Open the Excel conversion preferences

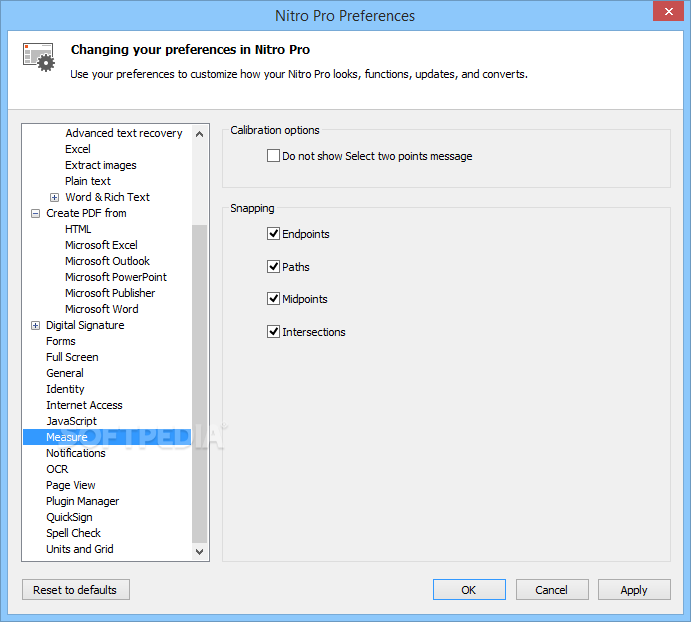[78, 149]
